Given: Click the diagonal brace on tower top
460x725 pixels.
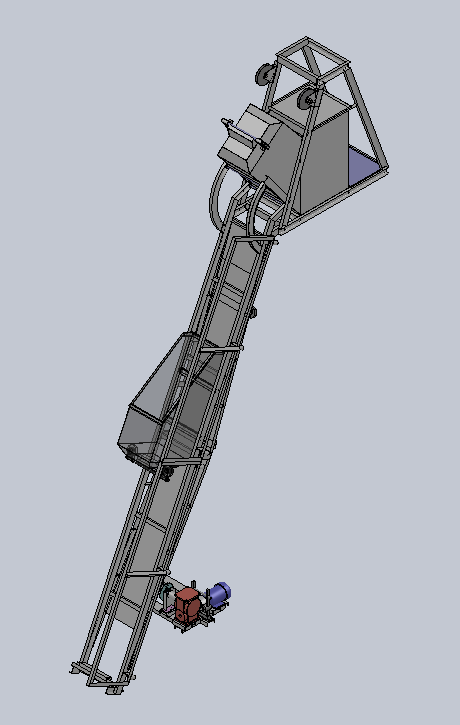Looking at the screenshot, I should tap(313, 61).
